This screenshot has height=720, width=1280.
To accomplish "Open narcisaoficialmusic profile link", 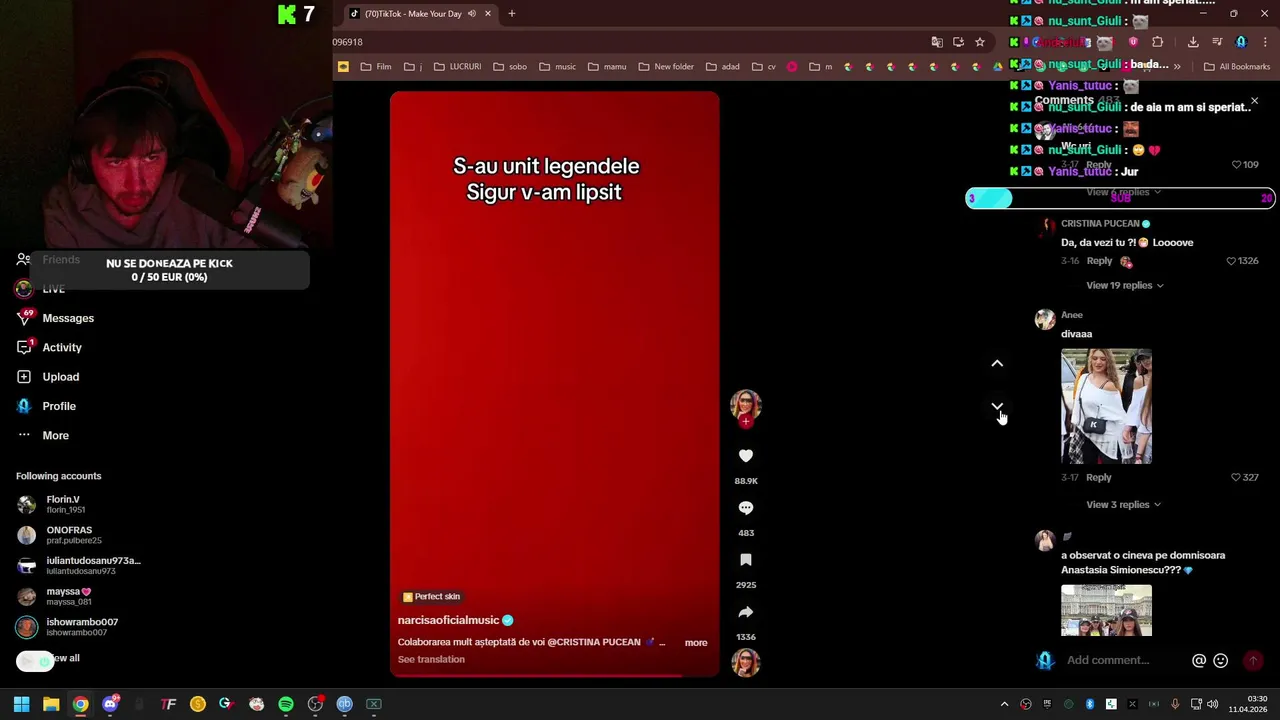I will point(448,620).
